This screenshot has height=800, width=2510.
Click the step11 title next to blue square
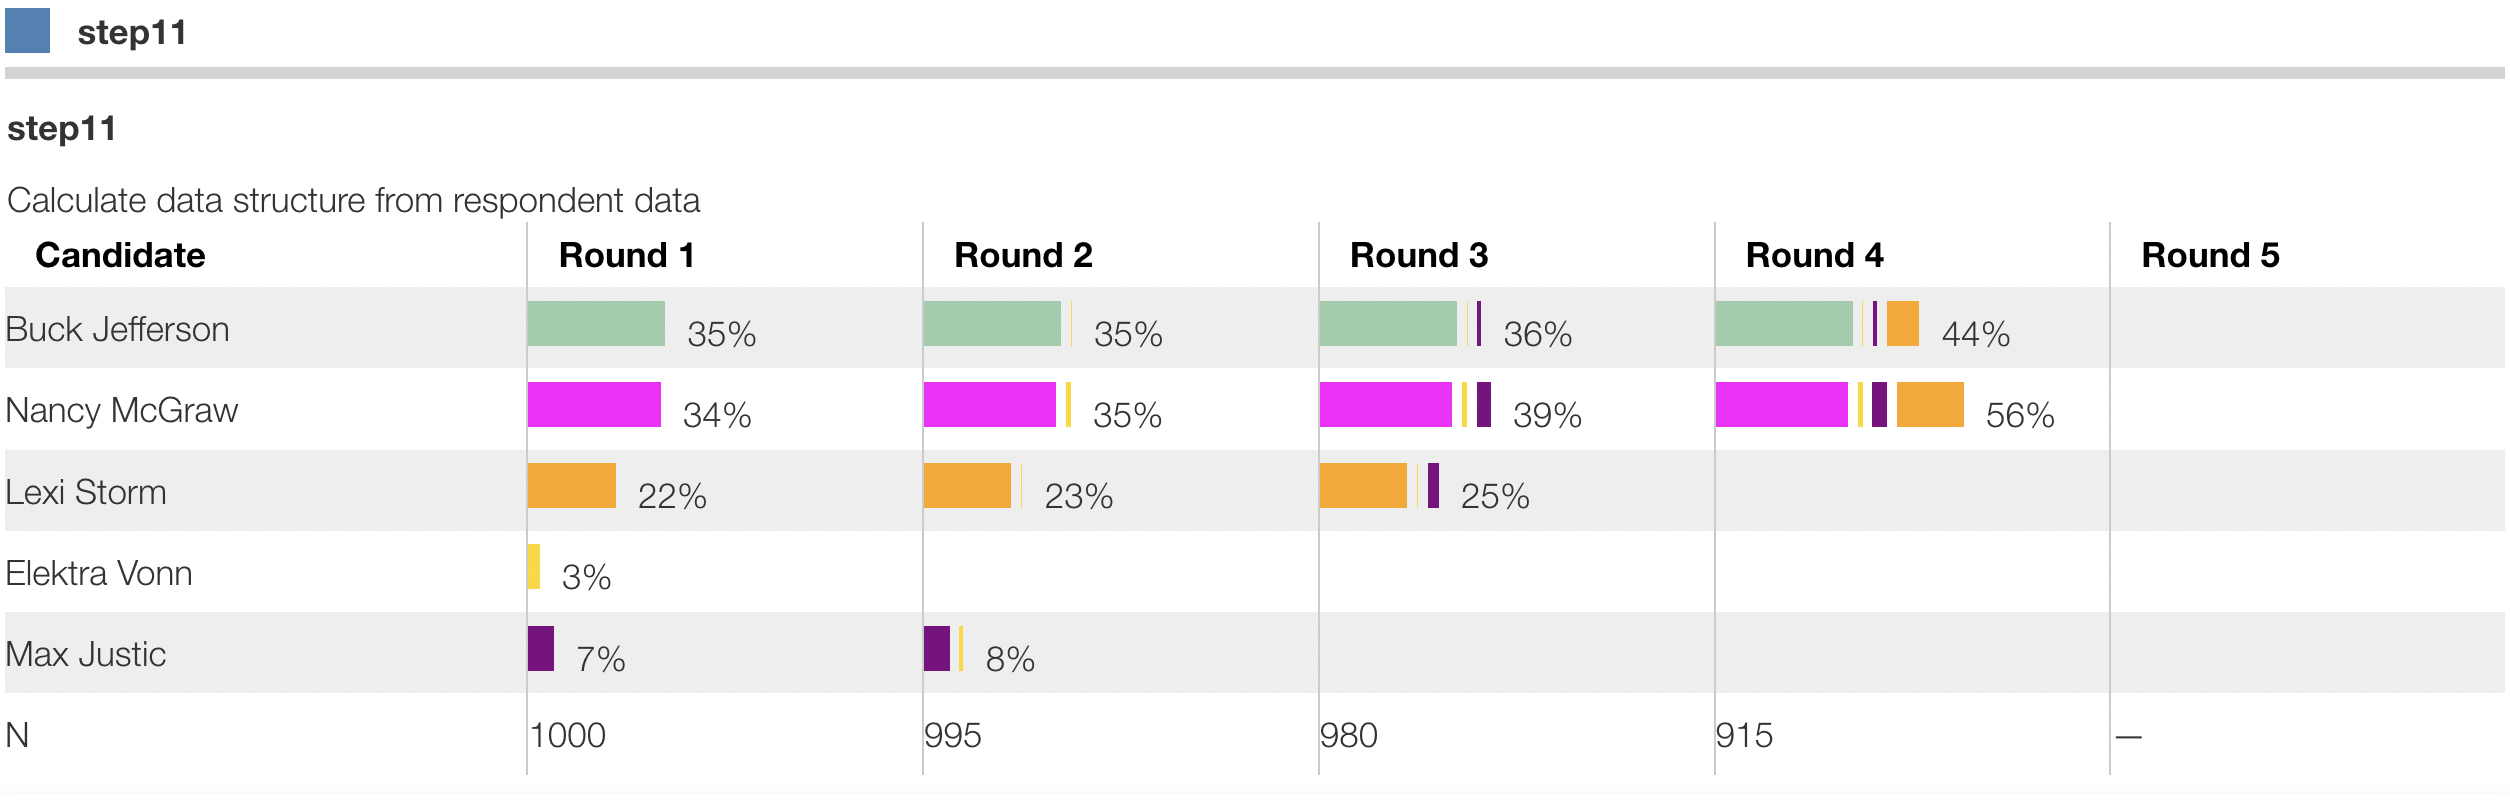click(x=132, y=33)
